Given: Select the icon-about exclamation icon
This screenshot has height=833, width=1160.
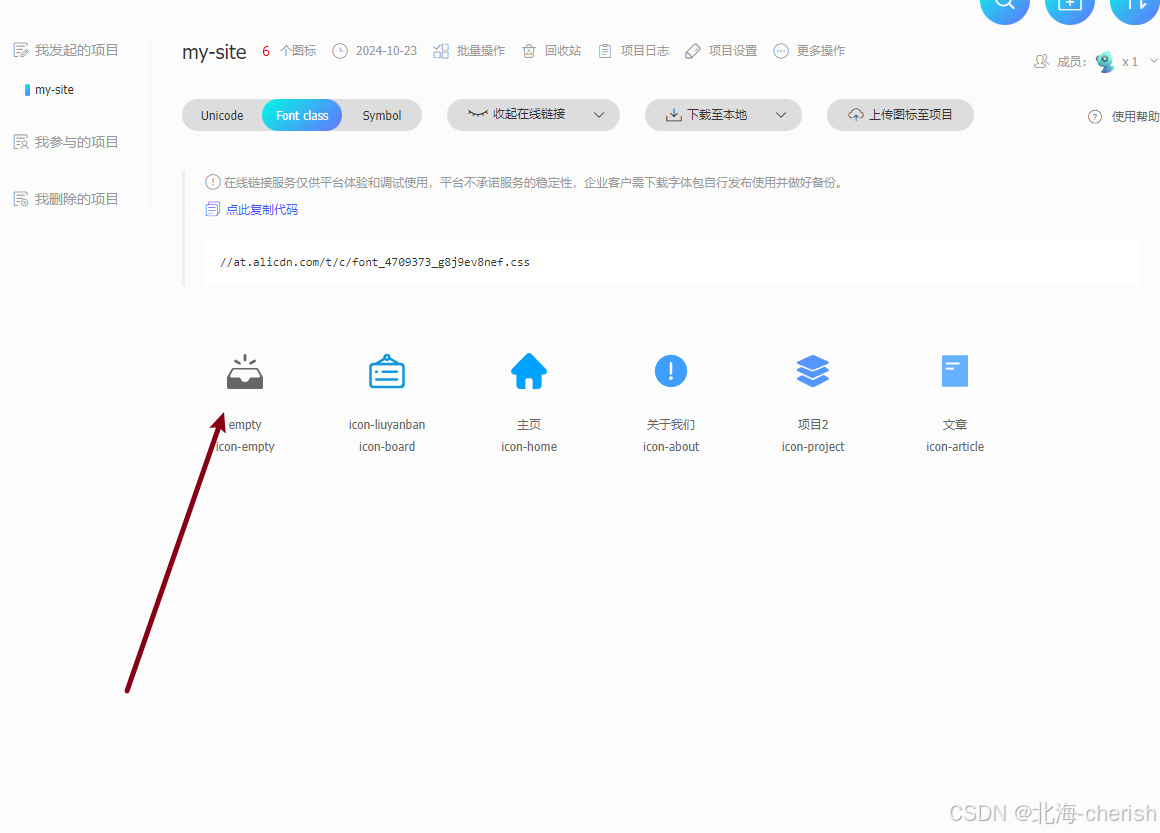Looking at the screenshot, I should pyautogui.click(x=670, y=371).
